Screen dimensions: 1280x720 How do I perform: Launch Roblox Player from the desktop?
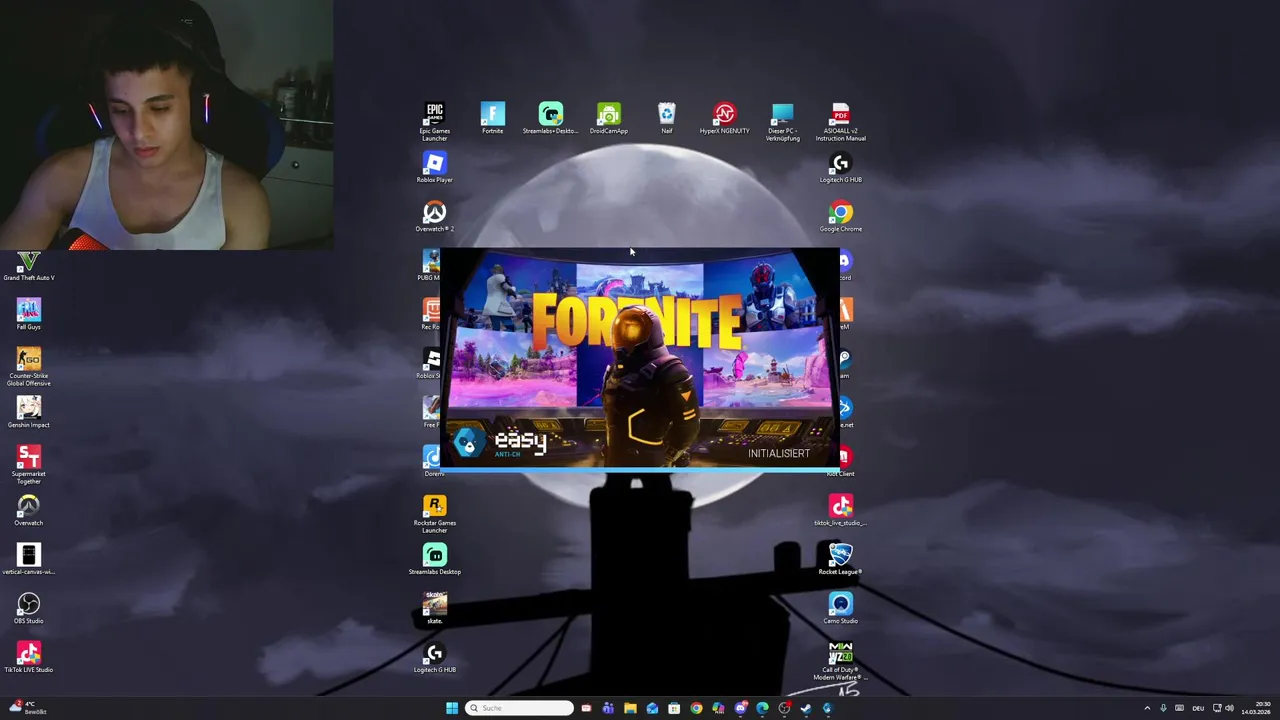tap(434, 167)
